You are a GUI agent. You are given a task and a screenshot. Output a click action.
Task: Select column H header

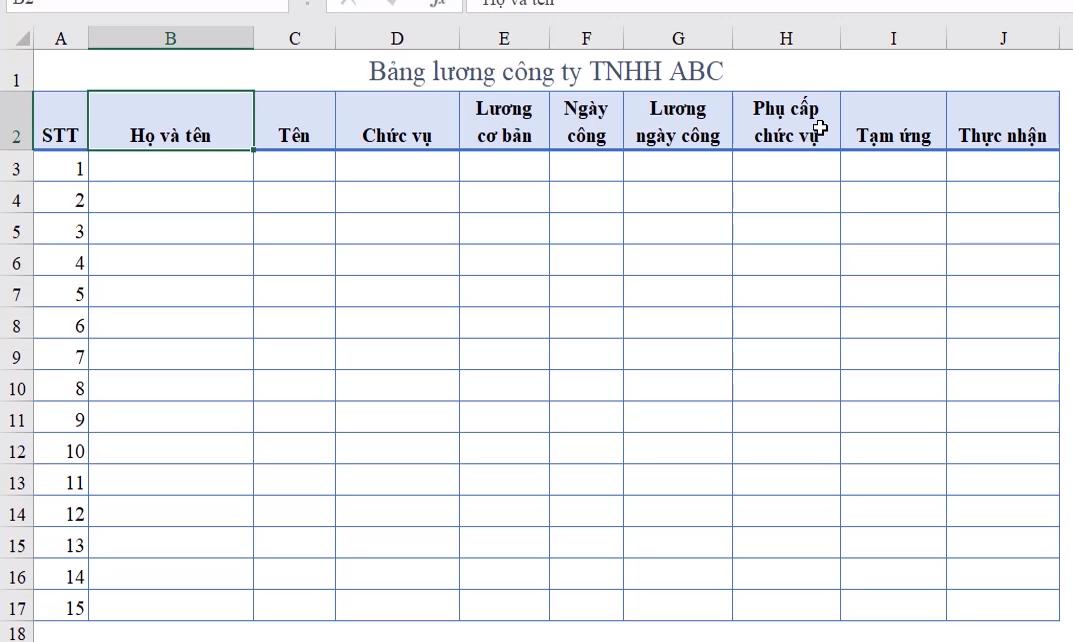(787, 38)
